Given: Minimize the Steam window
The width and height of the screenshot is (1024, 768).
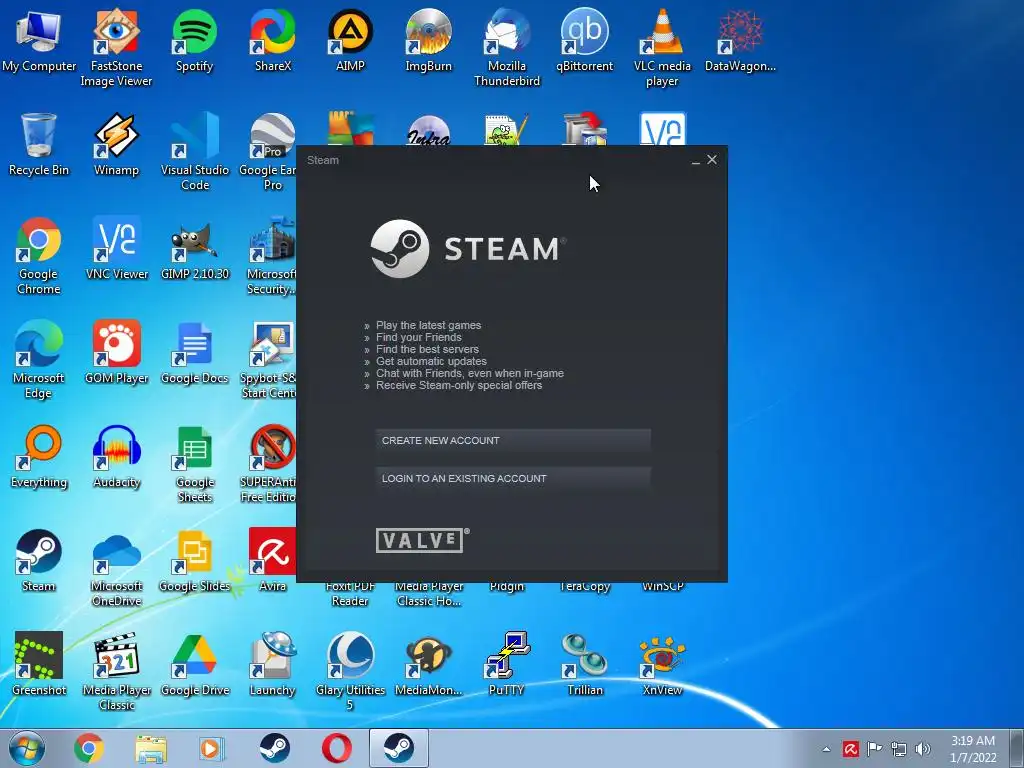Looking at the screenshot, I should pyautogui.click(x=696, y=160).
